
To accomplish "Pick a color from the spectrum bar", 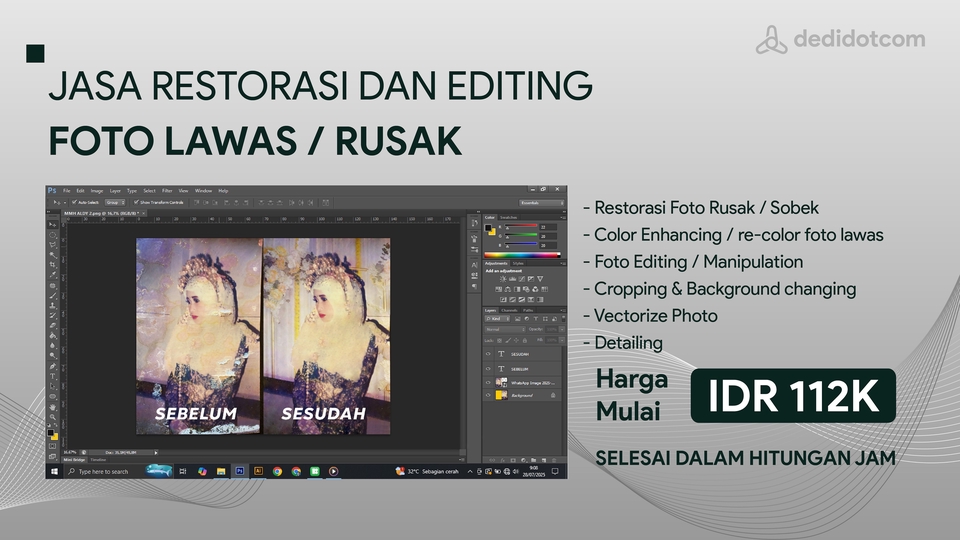I will click(522, 255).
